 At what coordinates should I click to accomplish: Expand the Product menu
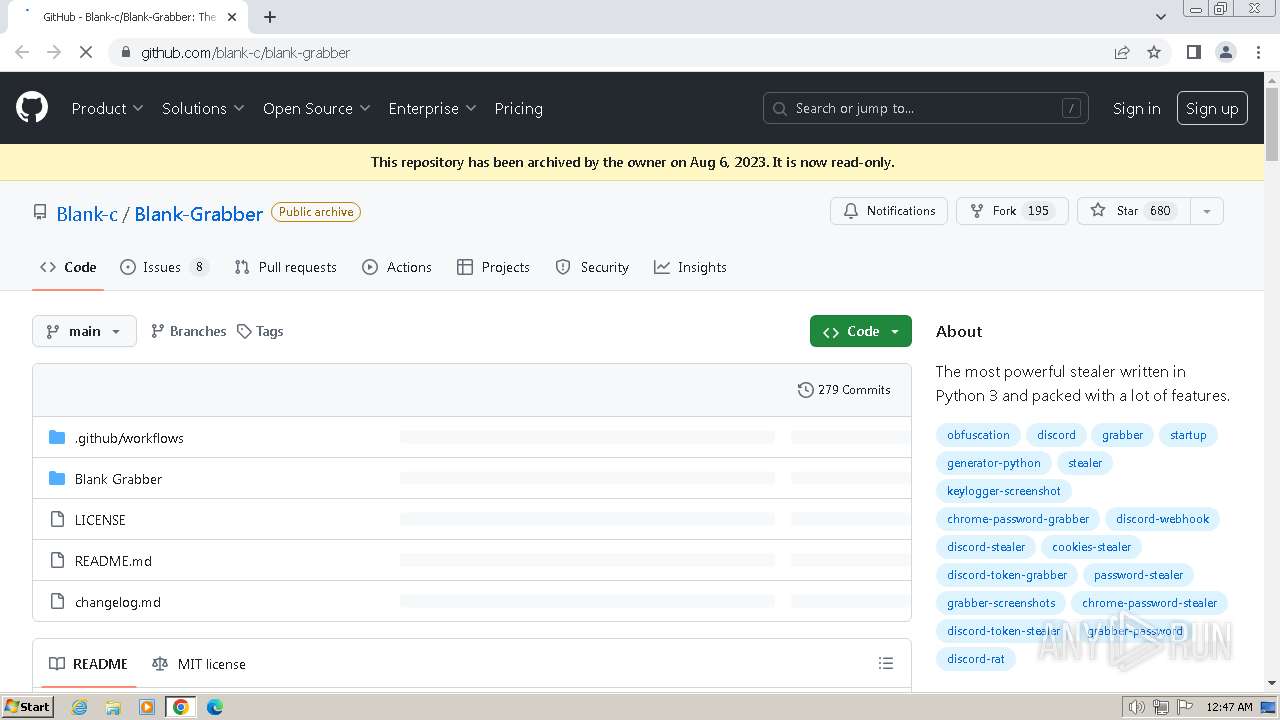click(107, 108)
